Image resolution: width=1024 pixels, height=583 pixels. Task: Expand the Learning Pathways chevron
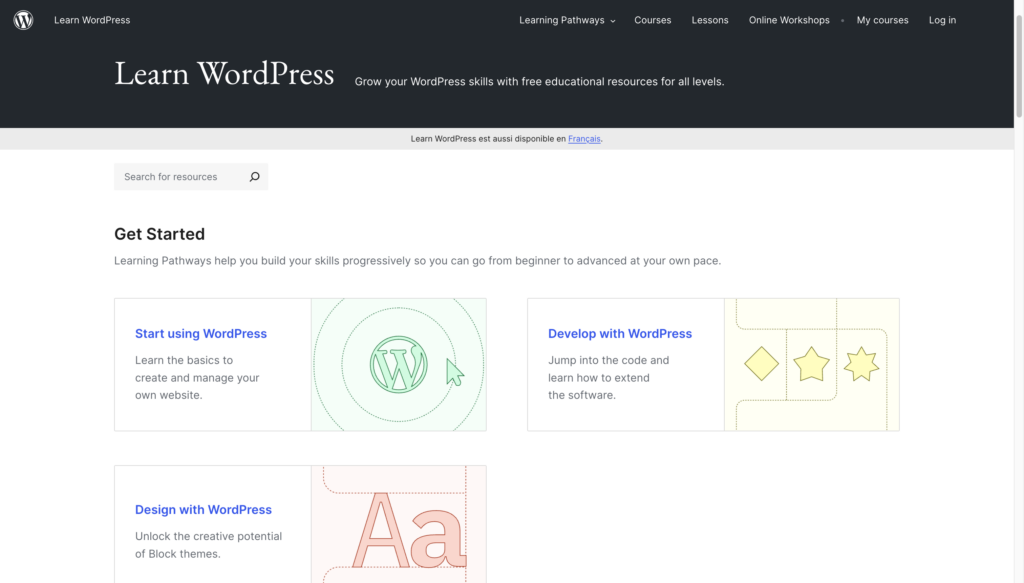[x=613, y=21]
